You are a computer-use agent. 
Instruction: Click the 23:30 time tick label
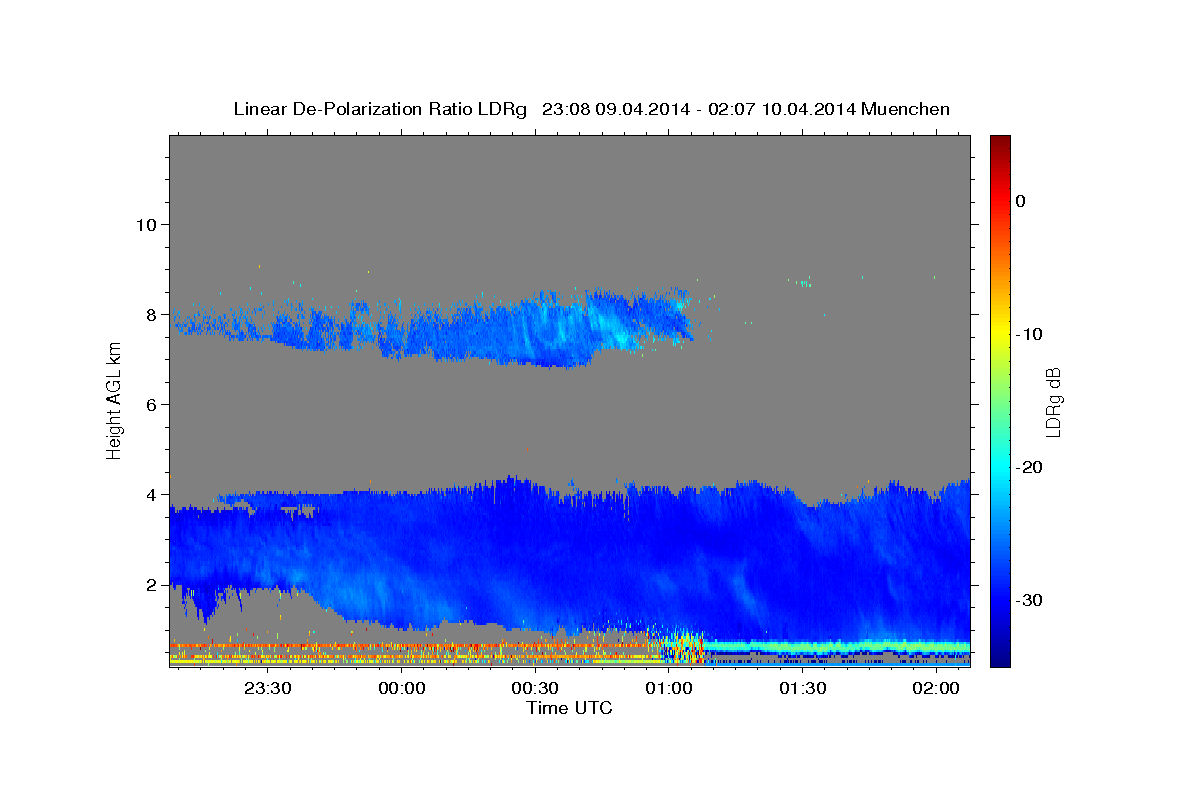[x=269, y=688]
